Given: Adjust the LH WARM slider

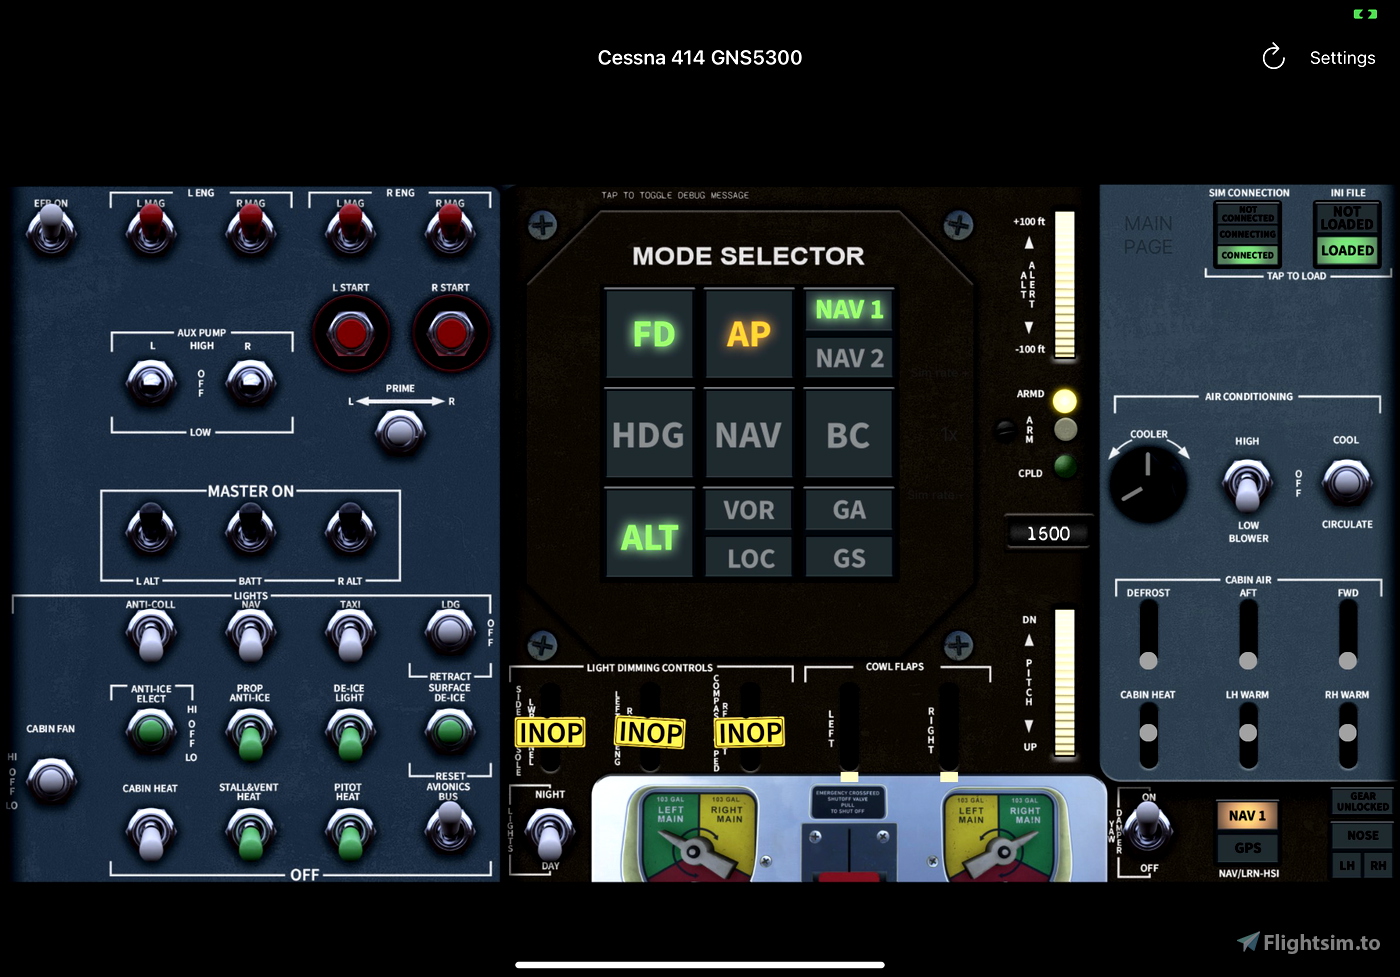Looking at the screenshot, I should 1248,735.
